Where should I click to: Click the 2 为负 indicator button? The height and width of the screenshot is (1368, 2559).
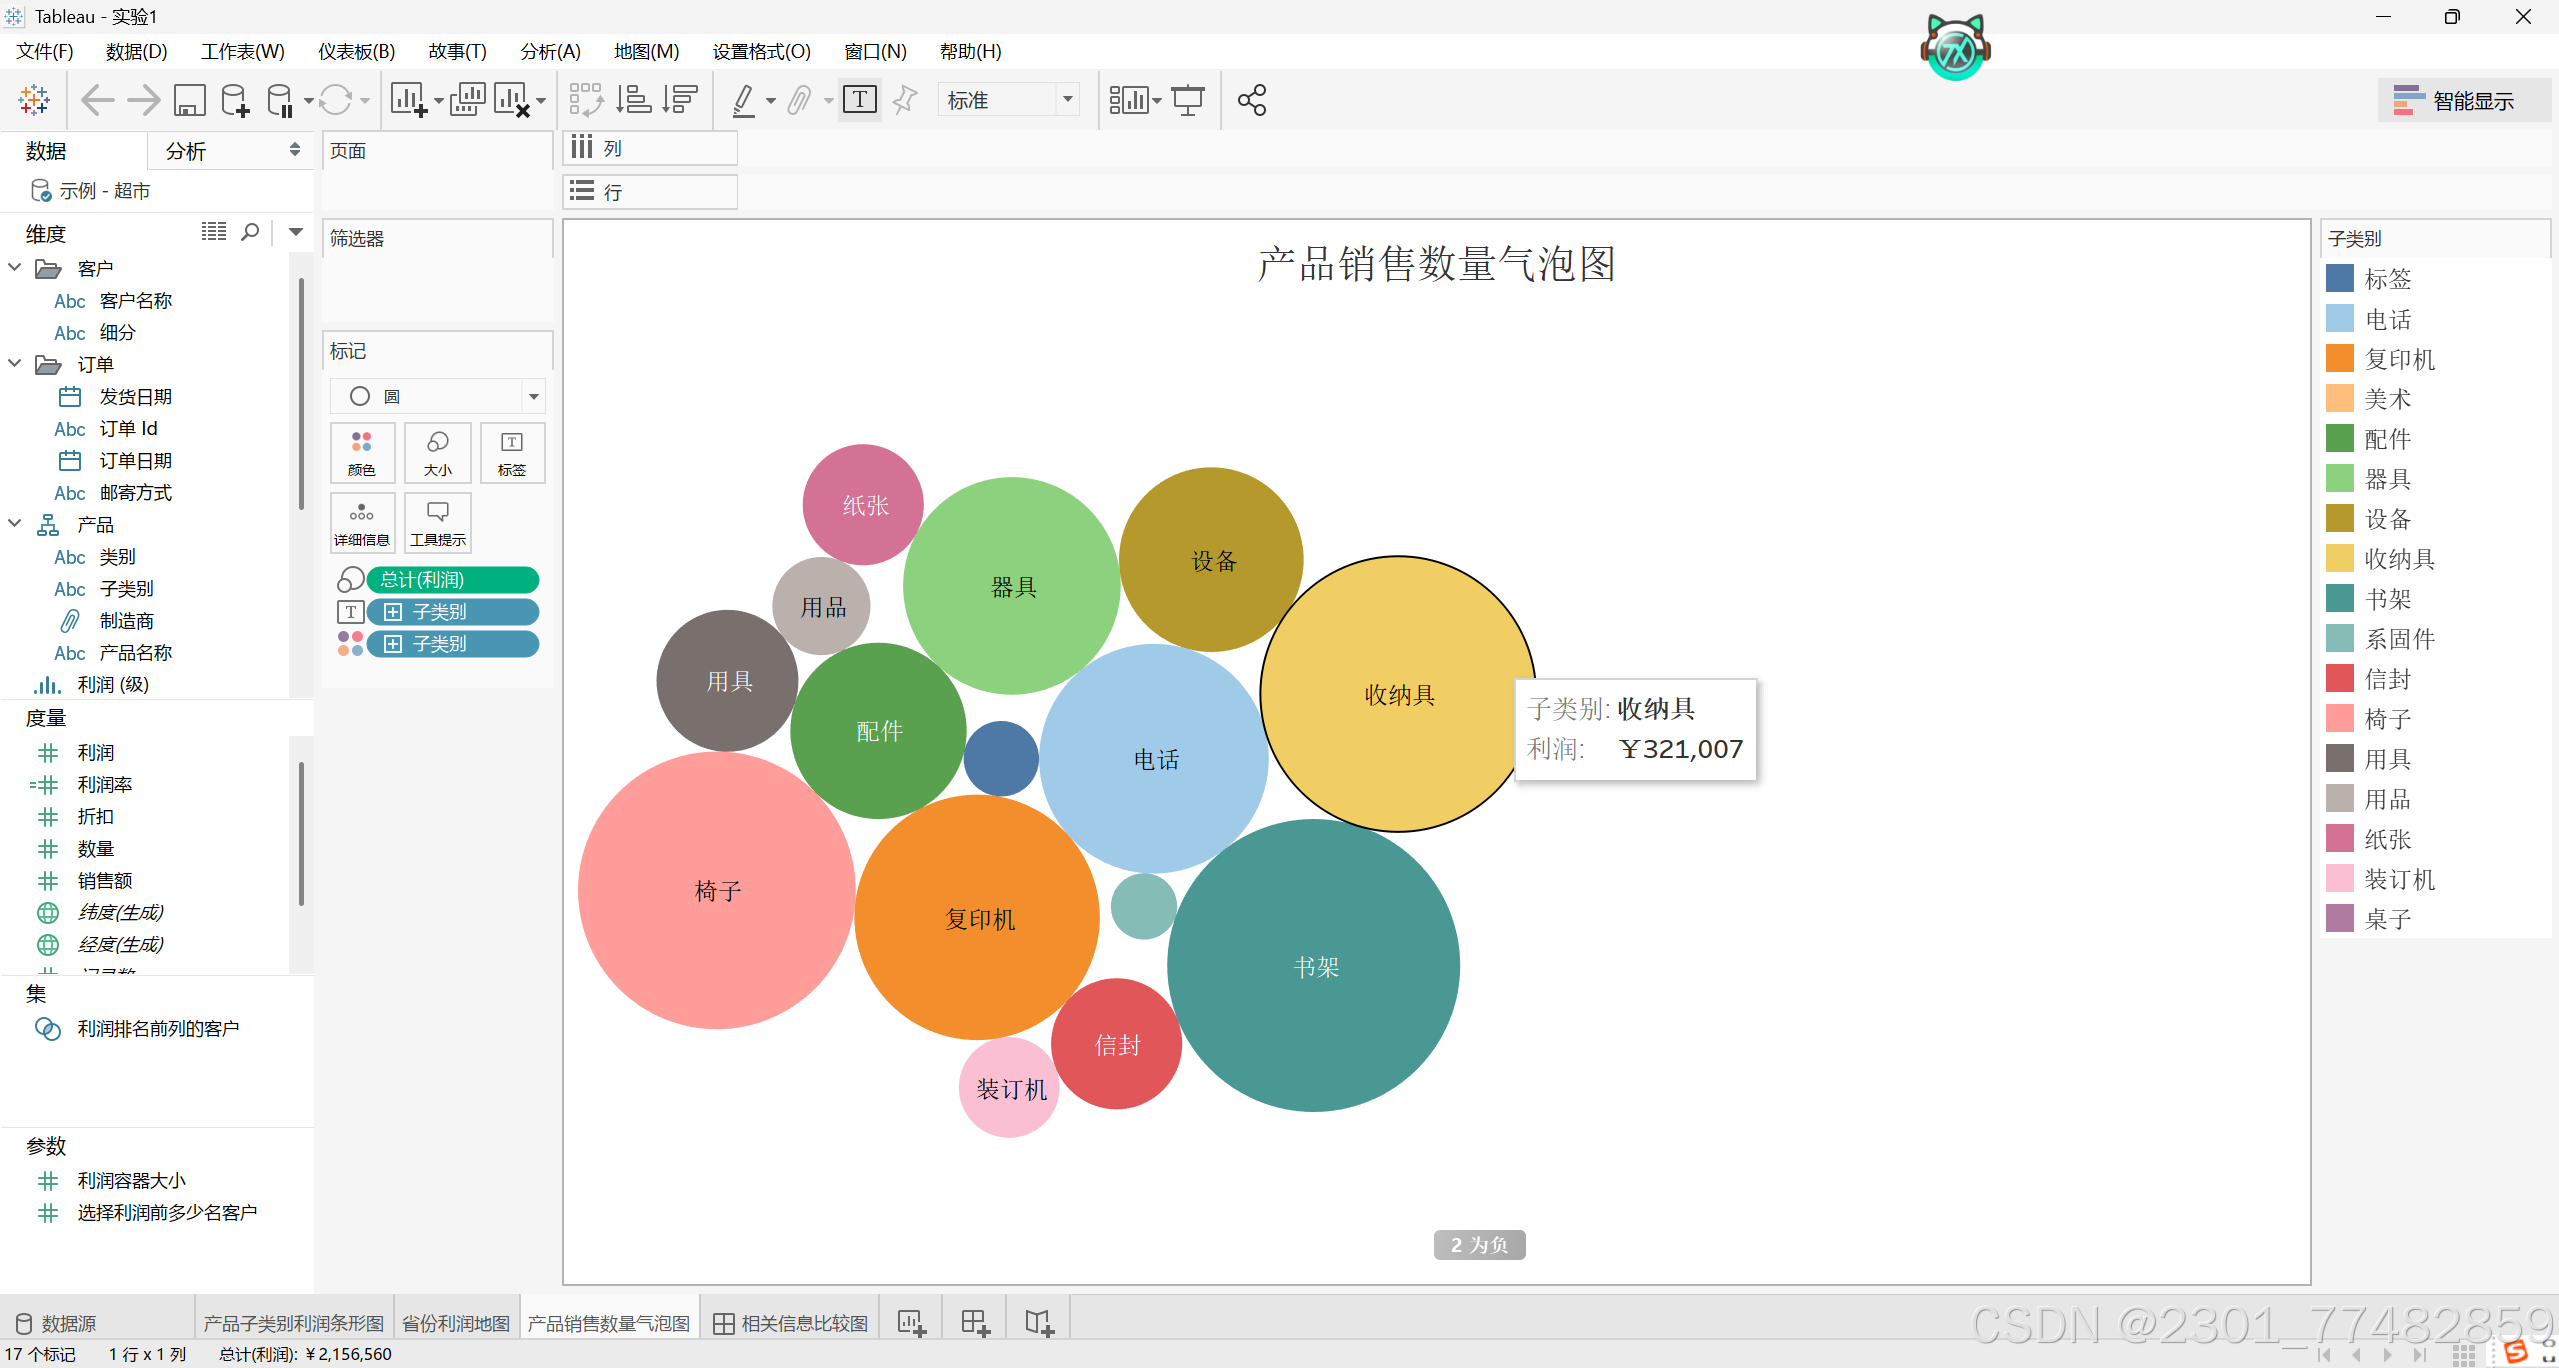click(x=1479, y=1245)
